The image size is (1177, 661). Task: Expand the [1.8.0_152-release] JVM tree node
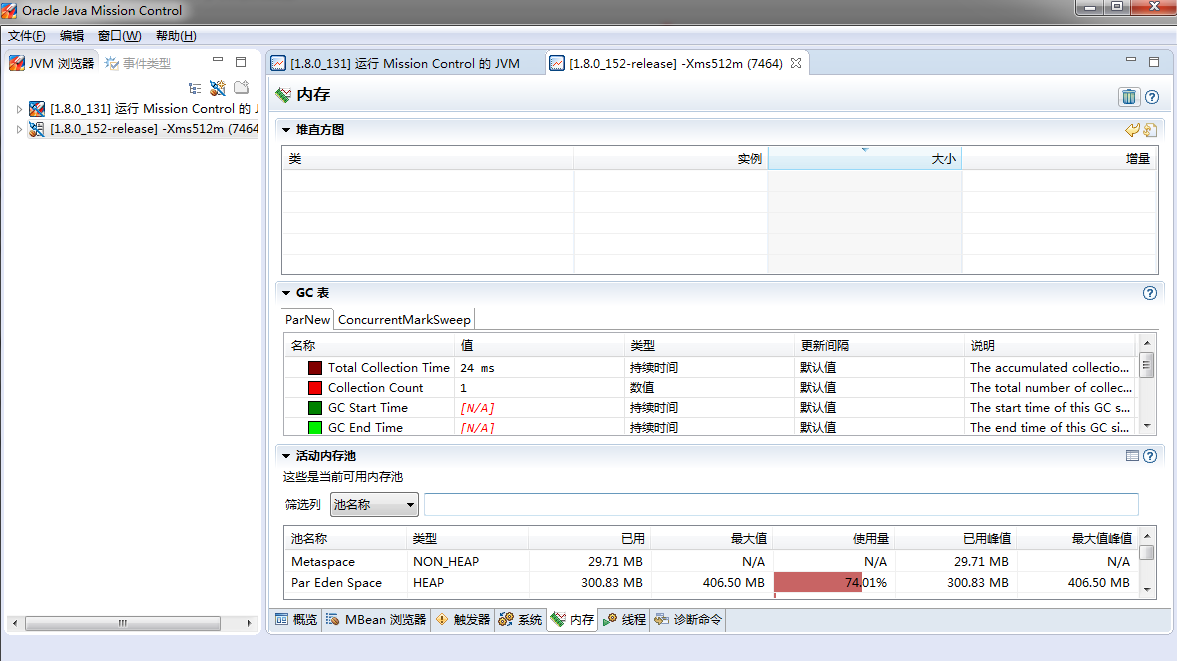[x=20, y=129]
